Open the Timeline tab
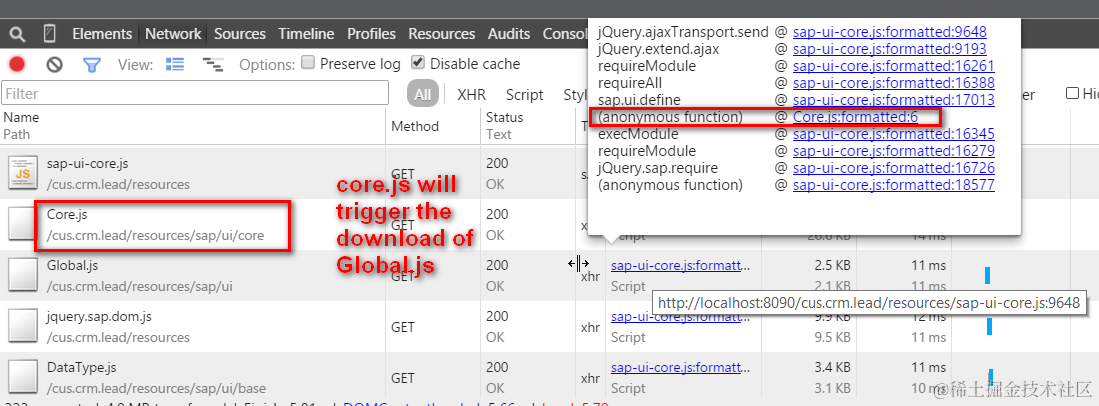This screenshot has width=1099, height=406. pos(306,34)
